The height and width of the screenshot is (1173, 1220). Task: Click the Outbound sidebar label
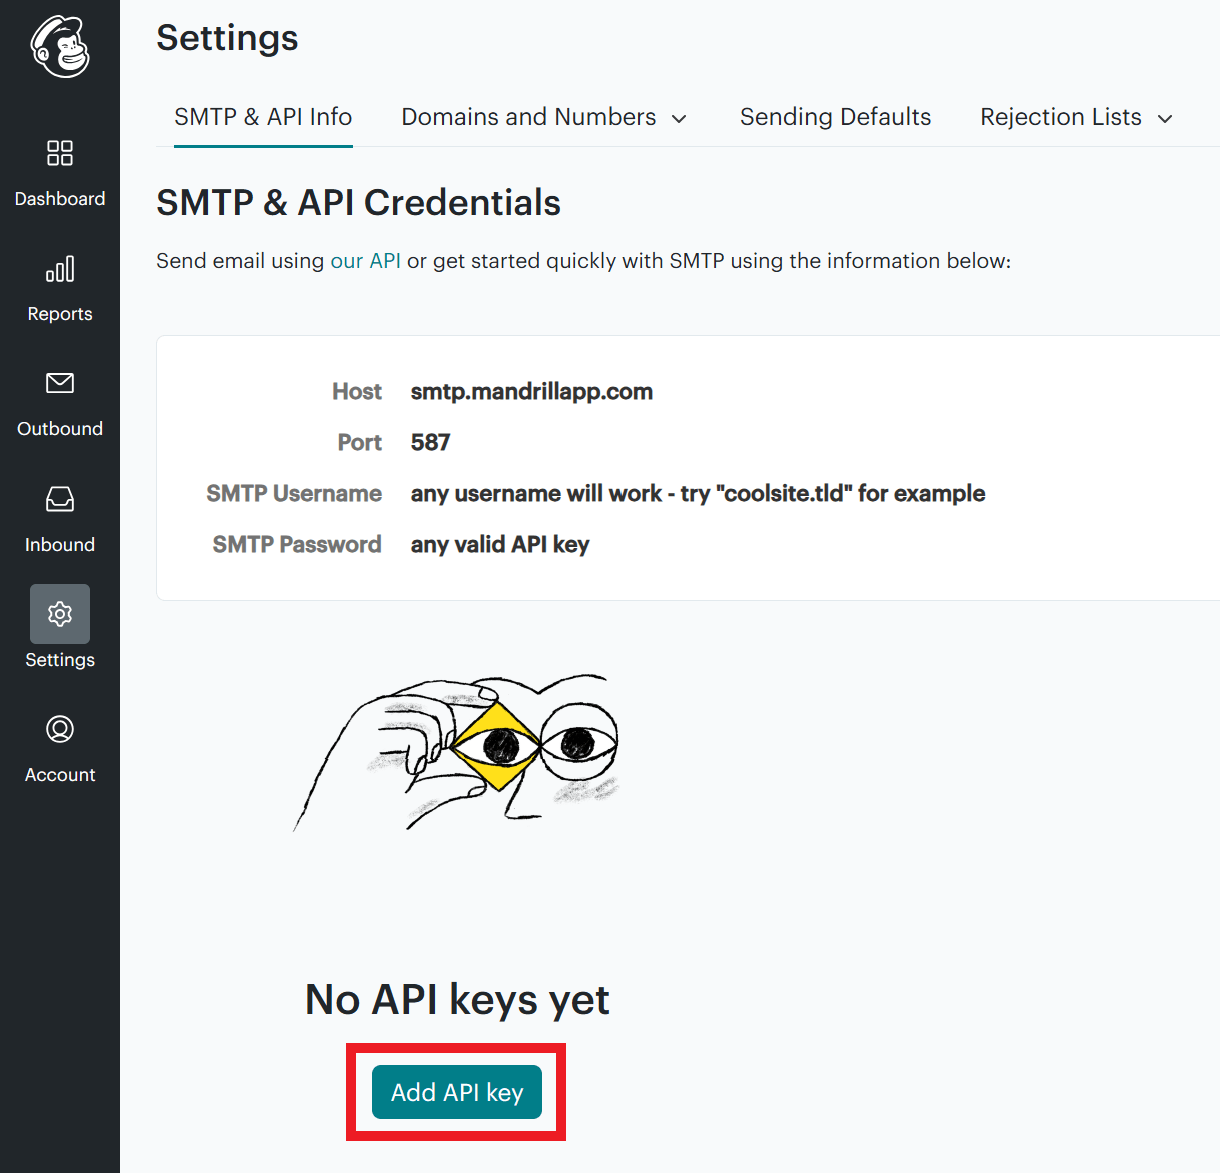(60, 429)
